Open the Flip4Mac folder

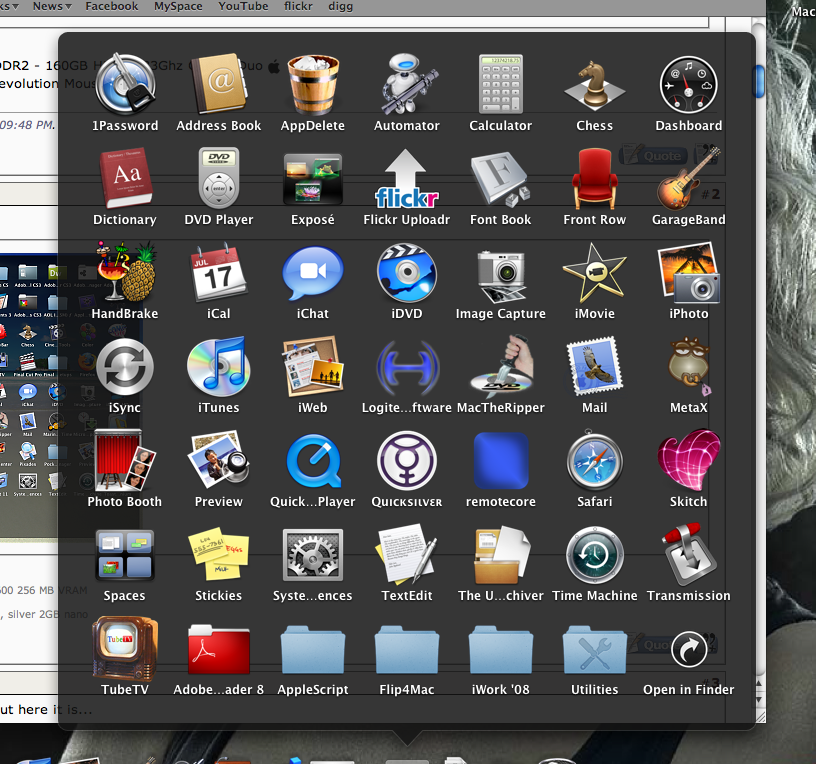click(406, 650)
